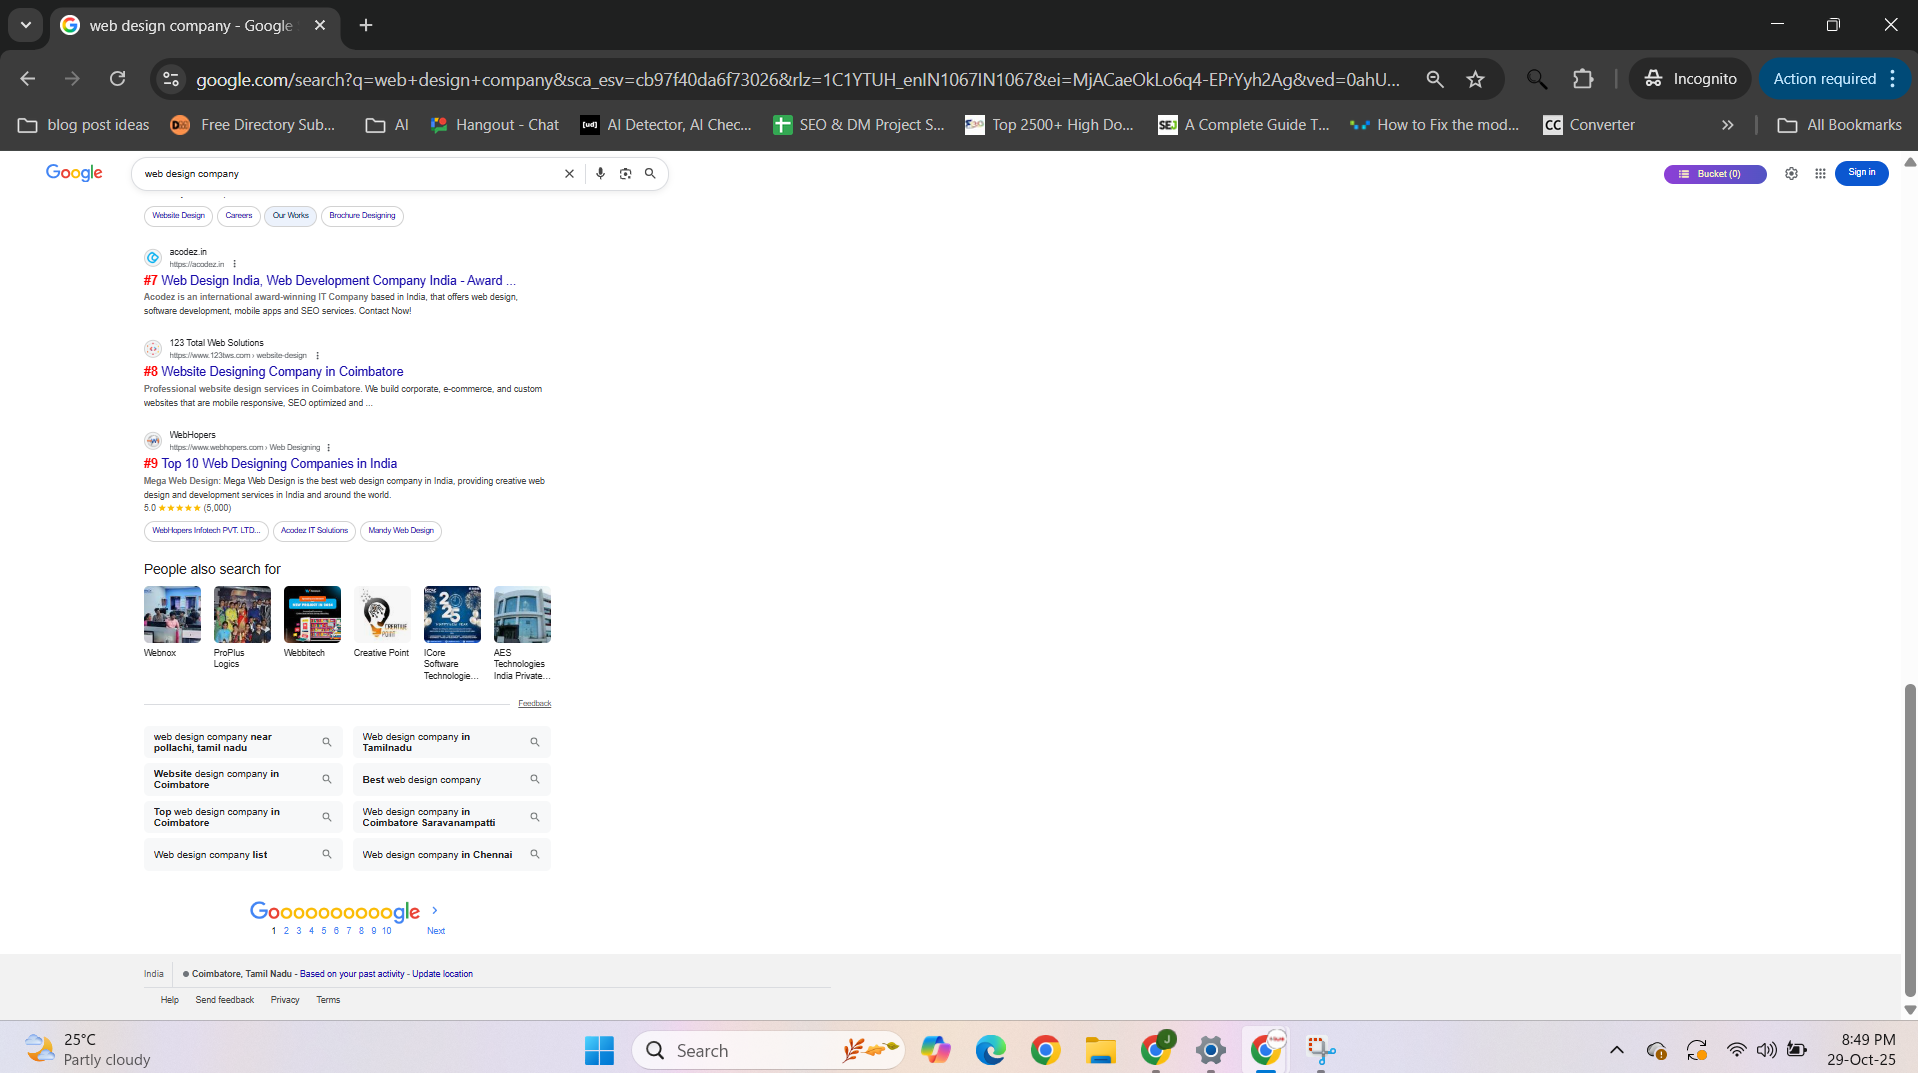The height and width of the screenshot is (1073, 1918).
Task: Switch to the web design company tab
Action: pyautogui.click(x=190, y=25)
